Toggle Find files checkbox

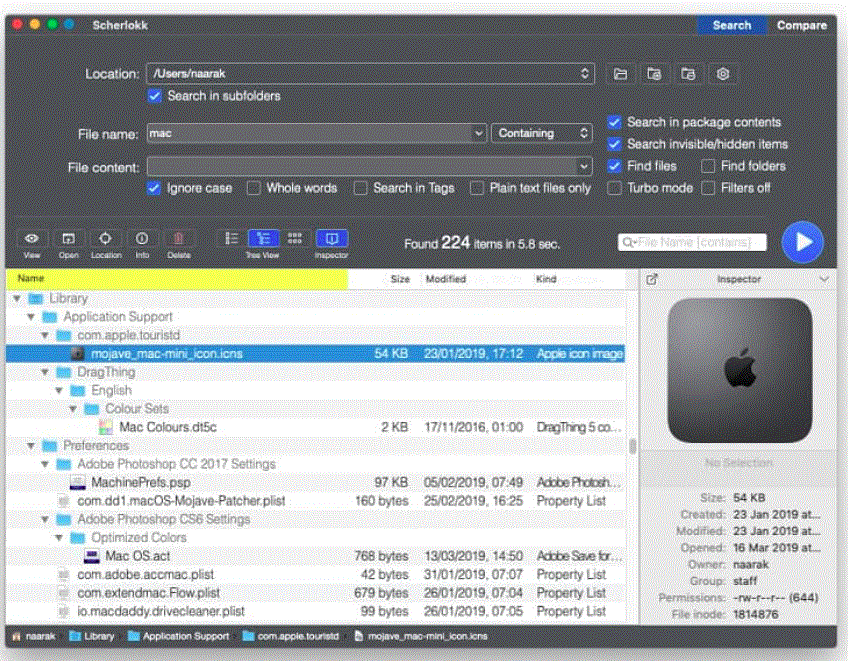coord(614,166)
